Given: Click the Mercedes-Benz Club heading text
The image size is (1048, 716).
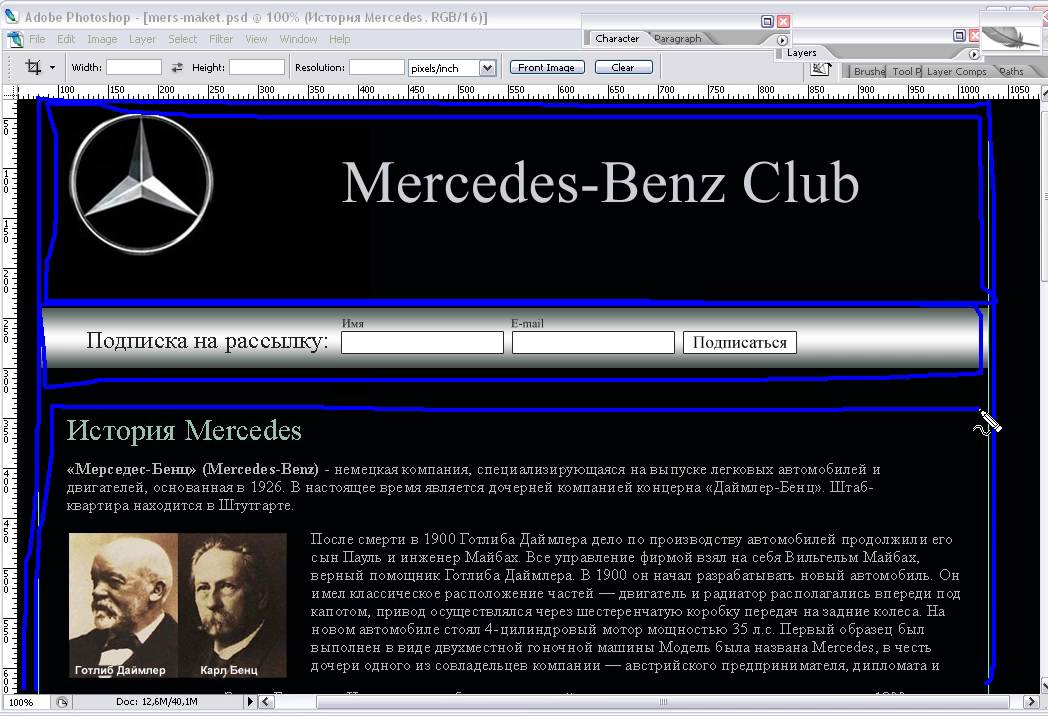Looking at the screenshot, I should click(600, 183).
